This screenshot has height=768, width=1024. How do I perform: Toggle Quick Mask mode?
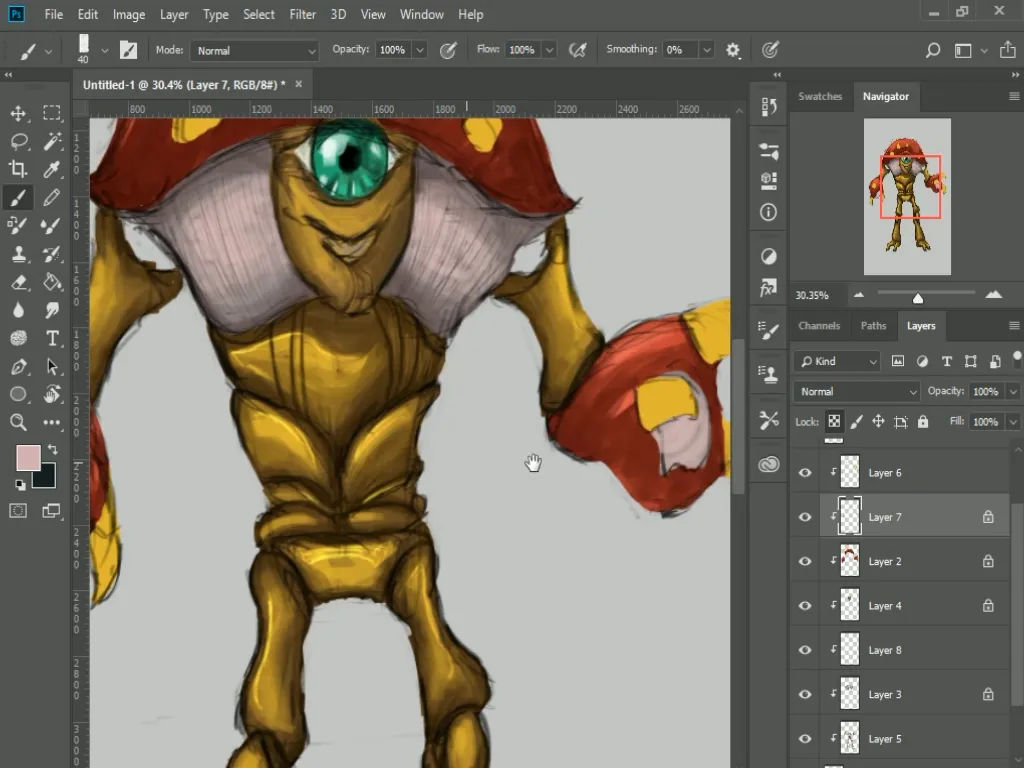click(18, 511)
